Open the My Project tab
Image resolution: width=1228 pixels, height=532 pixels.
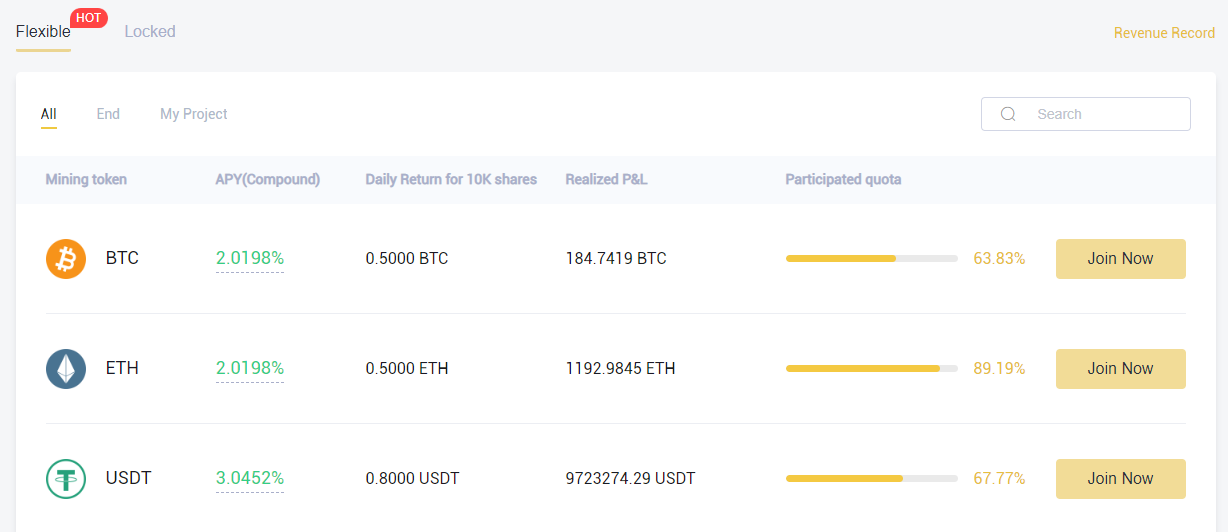[x=194, y=114]
